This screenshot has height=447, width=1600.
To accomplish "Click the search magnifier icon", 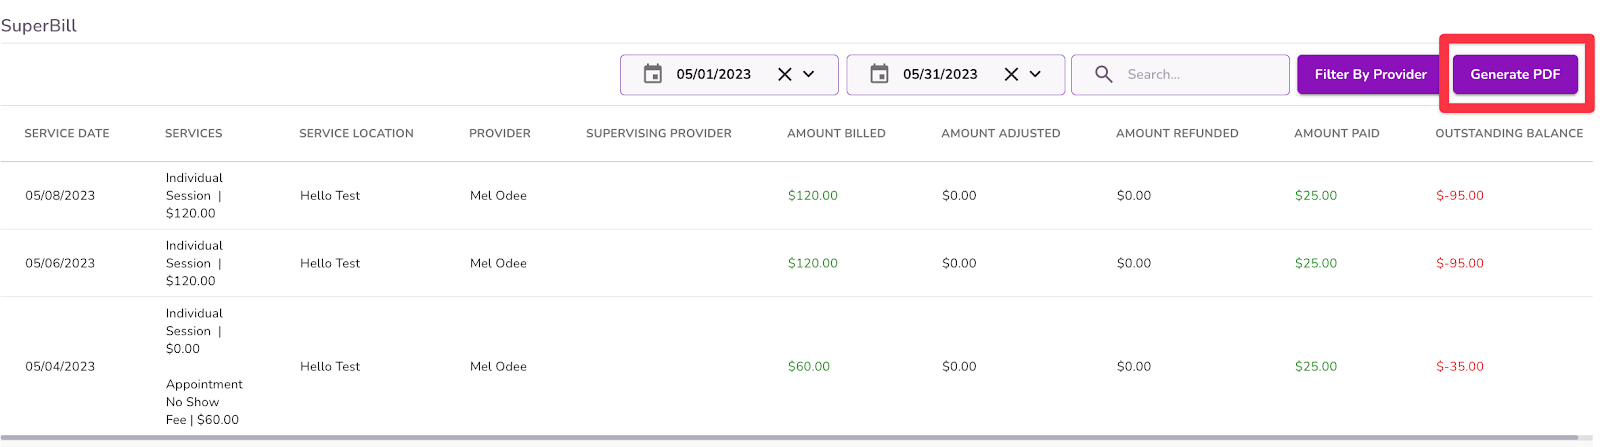I will pyautogui.click(x=1103, y=74).
